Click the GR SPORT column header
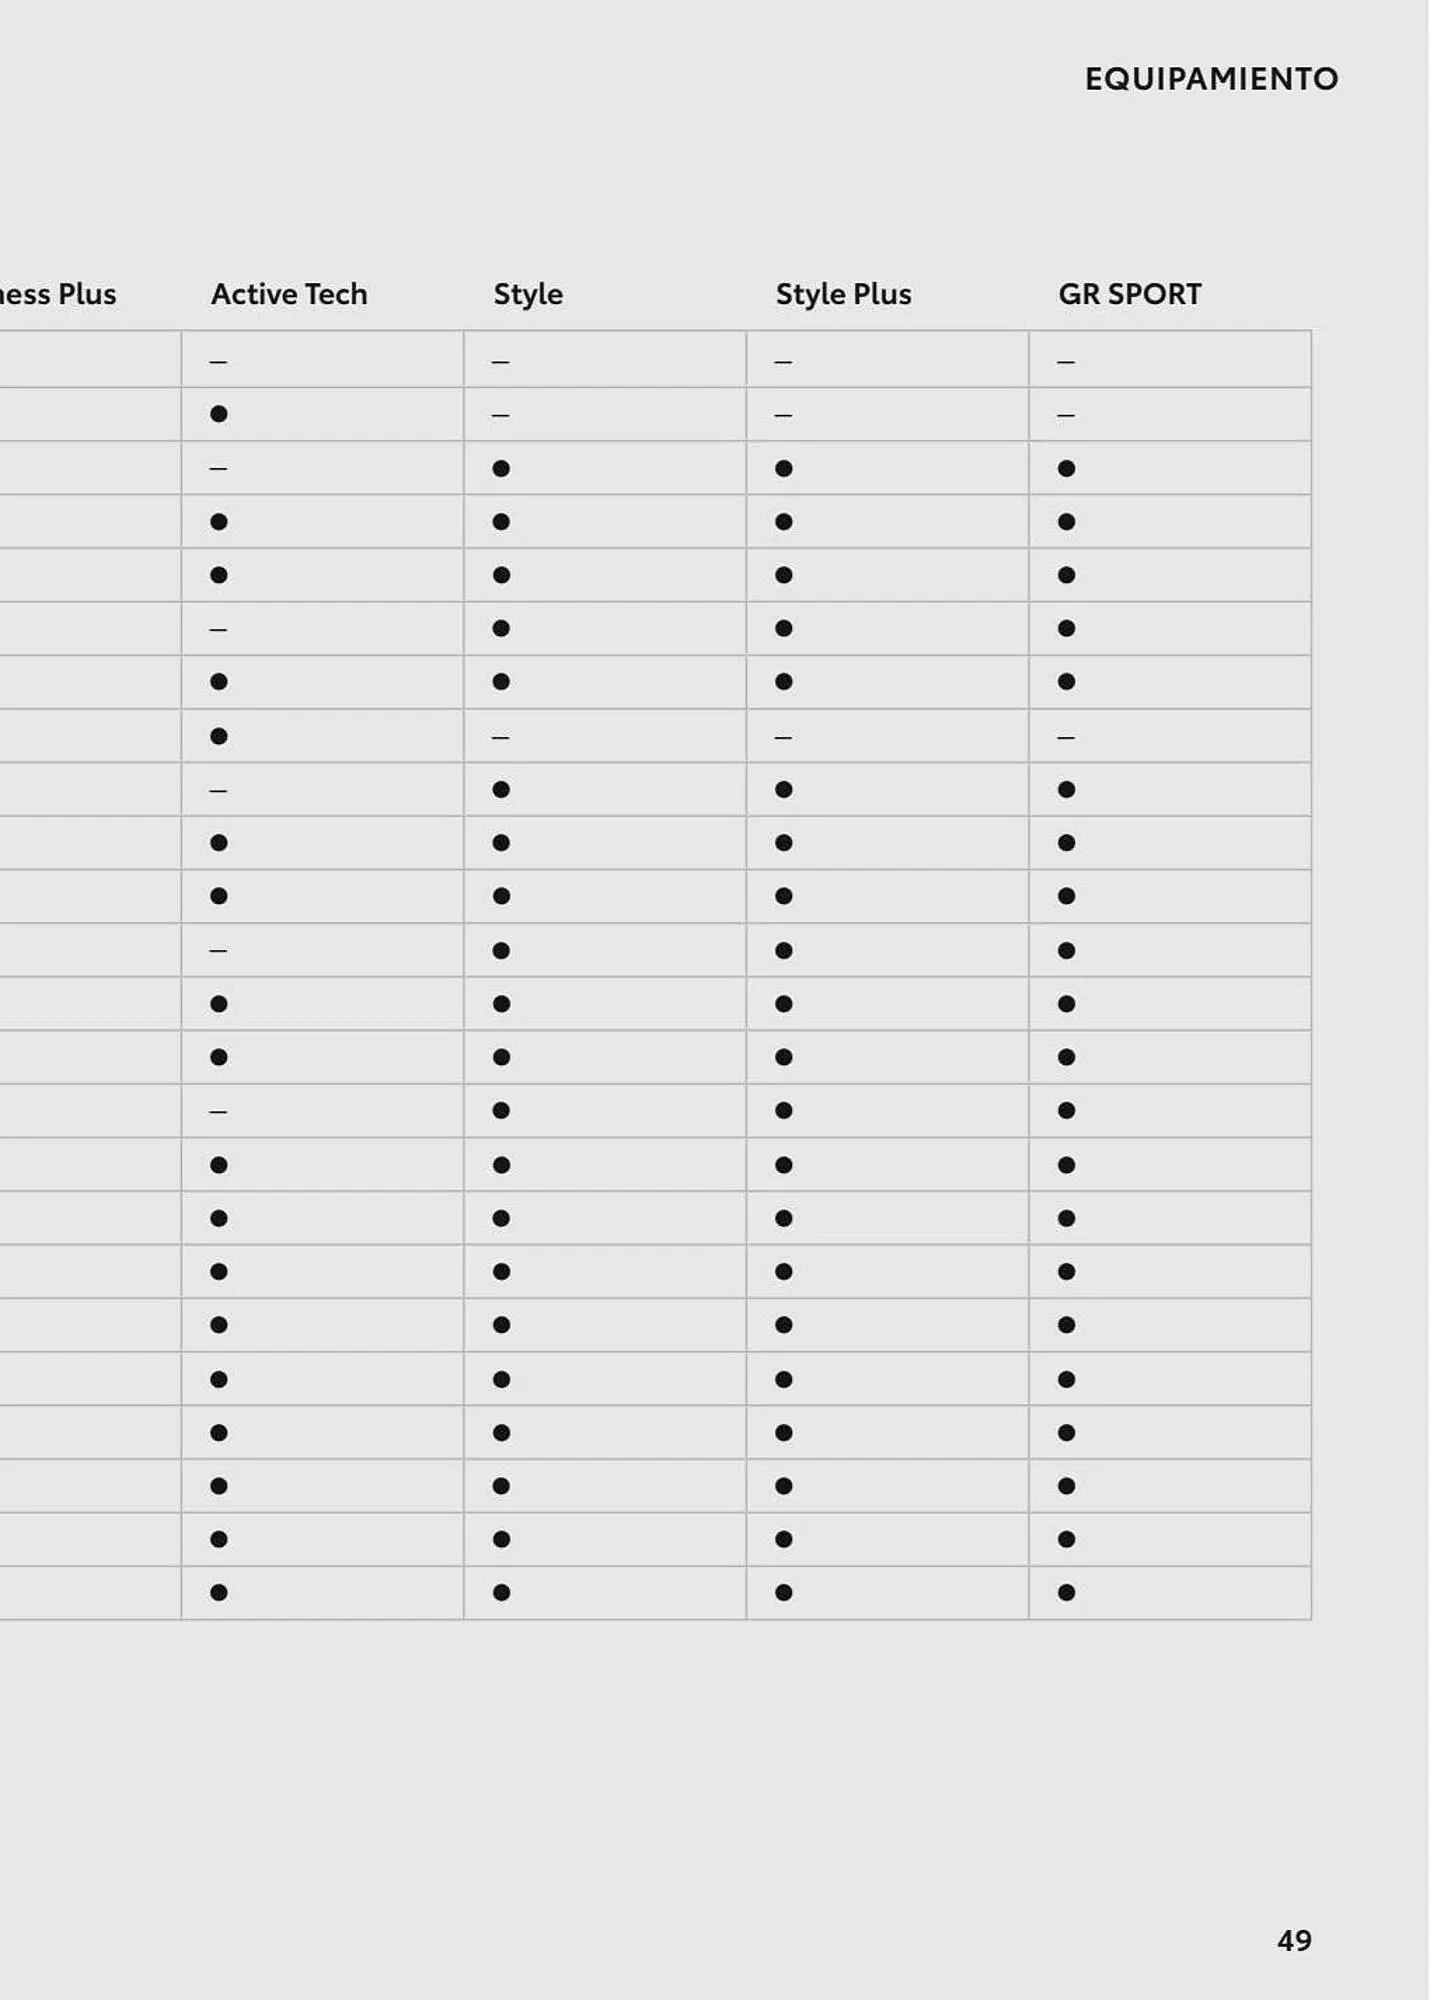Viewport: 1430px width, 2000px height. 1130,294
